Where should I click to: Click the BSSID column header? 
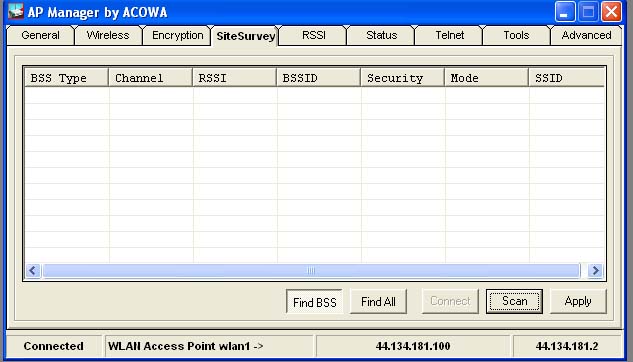click(x=319, y=77)
